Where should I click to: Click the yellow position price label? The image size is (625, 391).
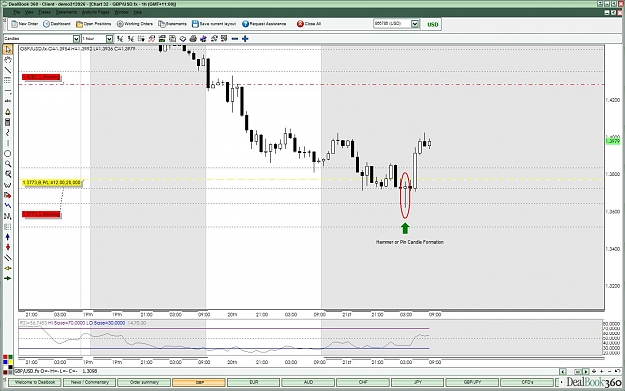coord(51,183)
